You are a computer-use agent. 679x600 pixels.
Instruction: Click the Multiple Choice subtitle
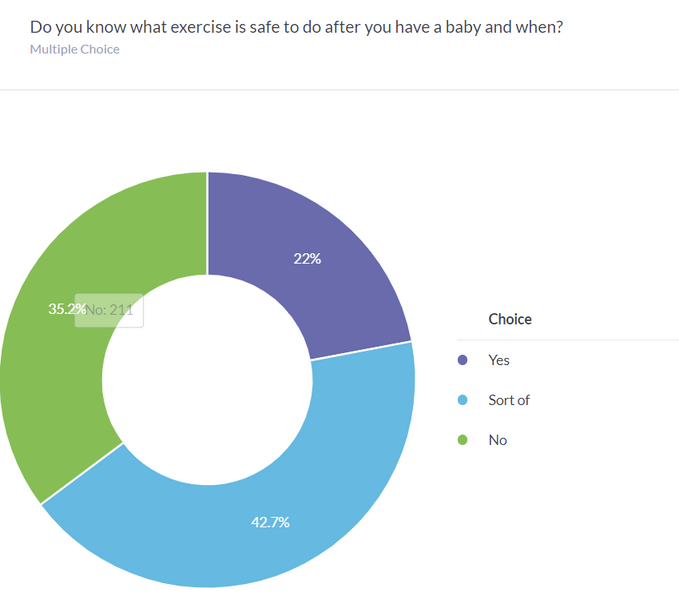(75, 49)
